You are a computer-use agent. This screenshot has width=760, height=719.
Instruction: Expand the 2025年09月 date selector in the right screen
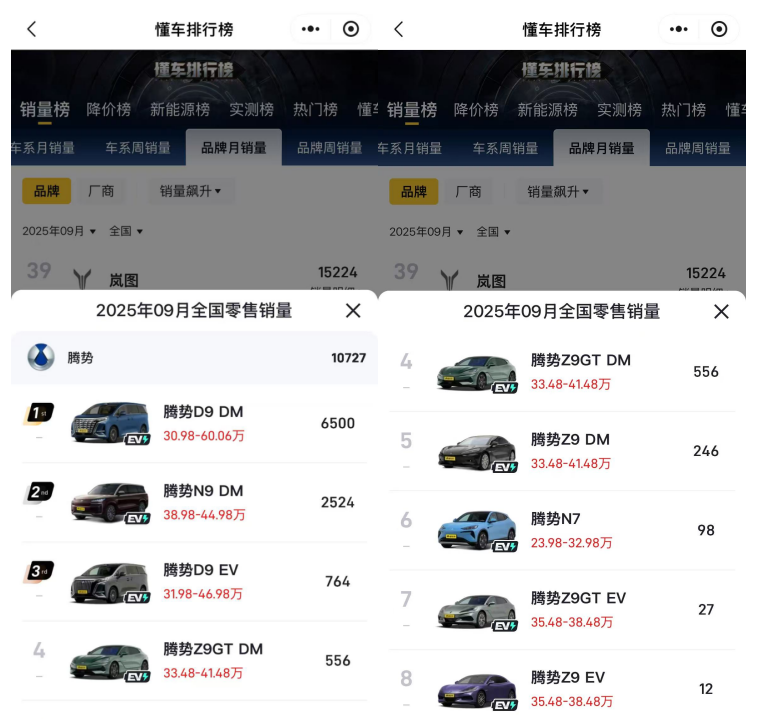(x=426, y=232)
